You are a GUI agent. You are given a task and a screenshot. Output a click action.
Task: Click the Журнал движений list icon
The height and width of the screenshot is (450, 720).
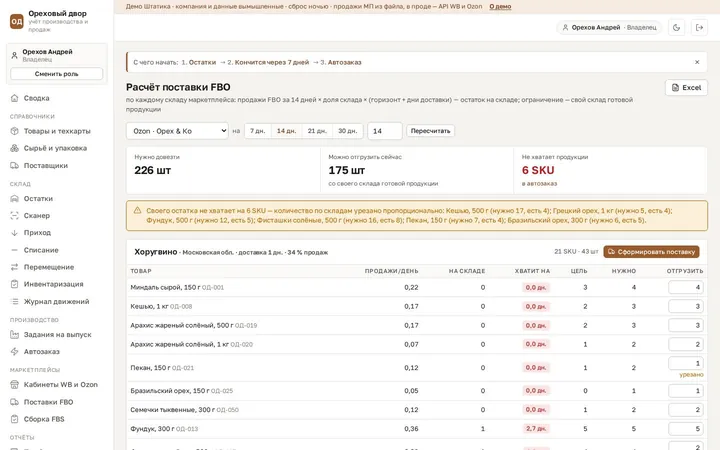pos(14,302)
